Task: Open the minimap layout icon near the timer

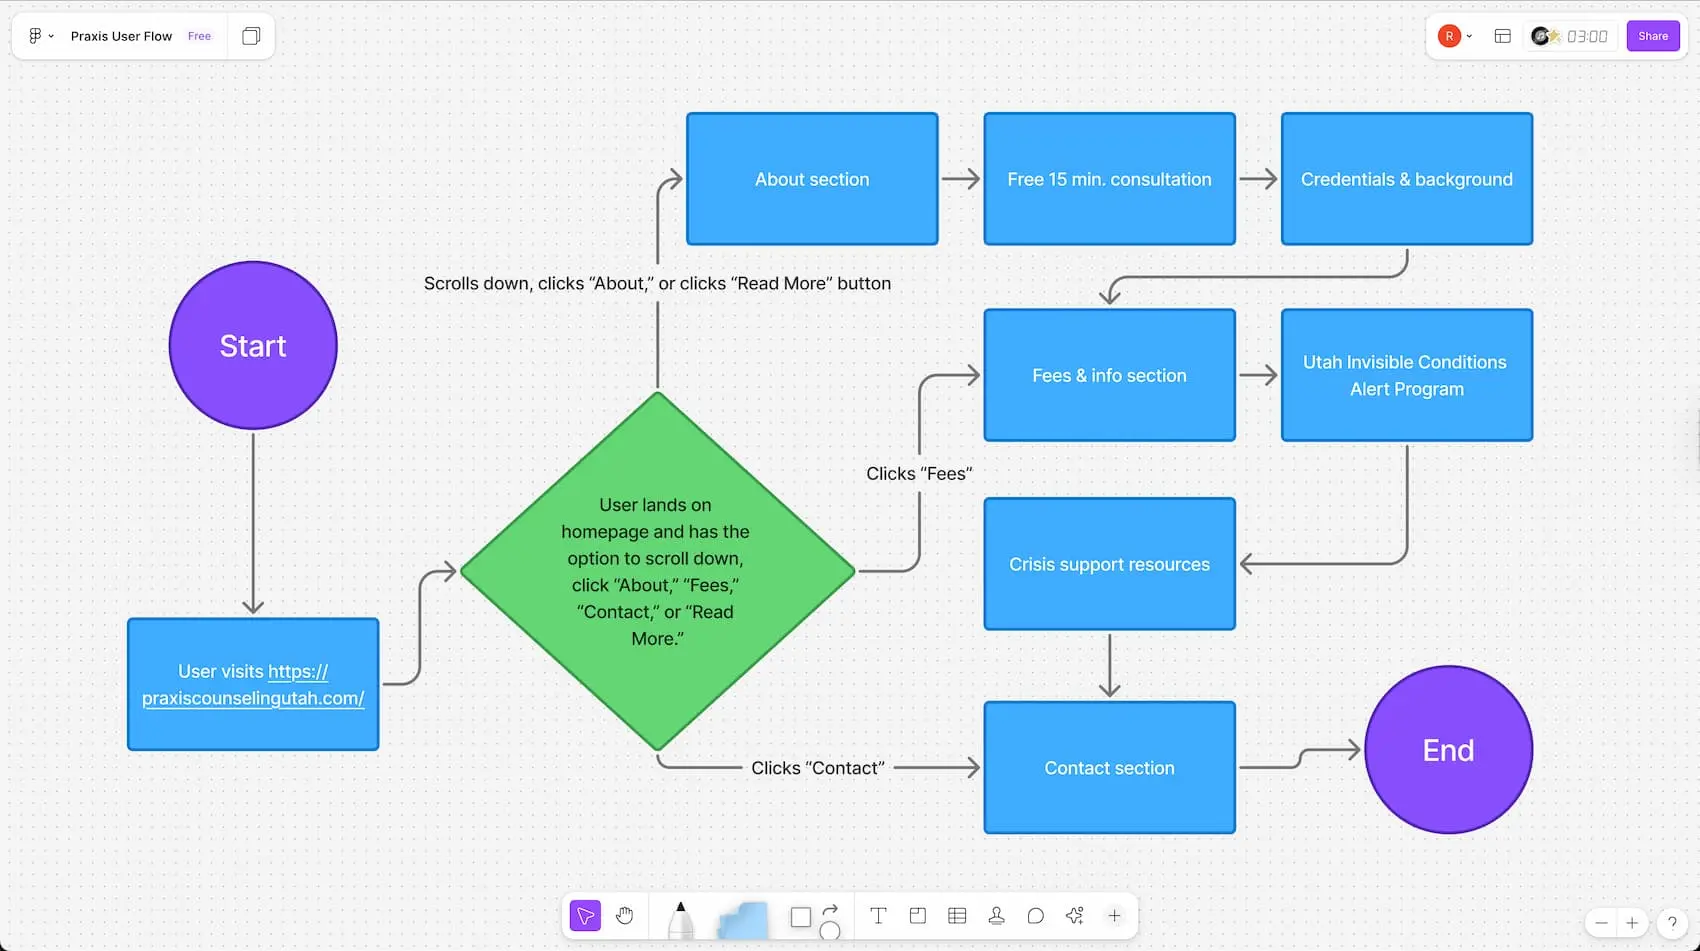Action: click(1502, 36)
